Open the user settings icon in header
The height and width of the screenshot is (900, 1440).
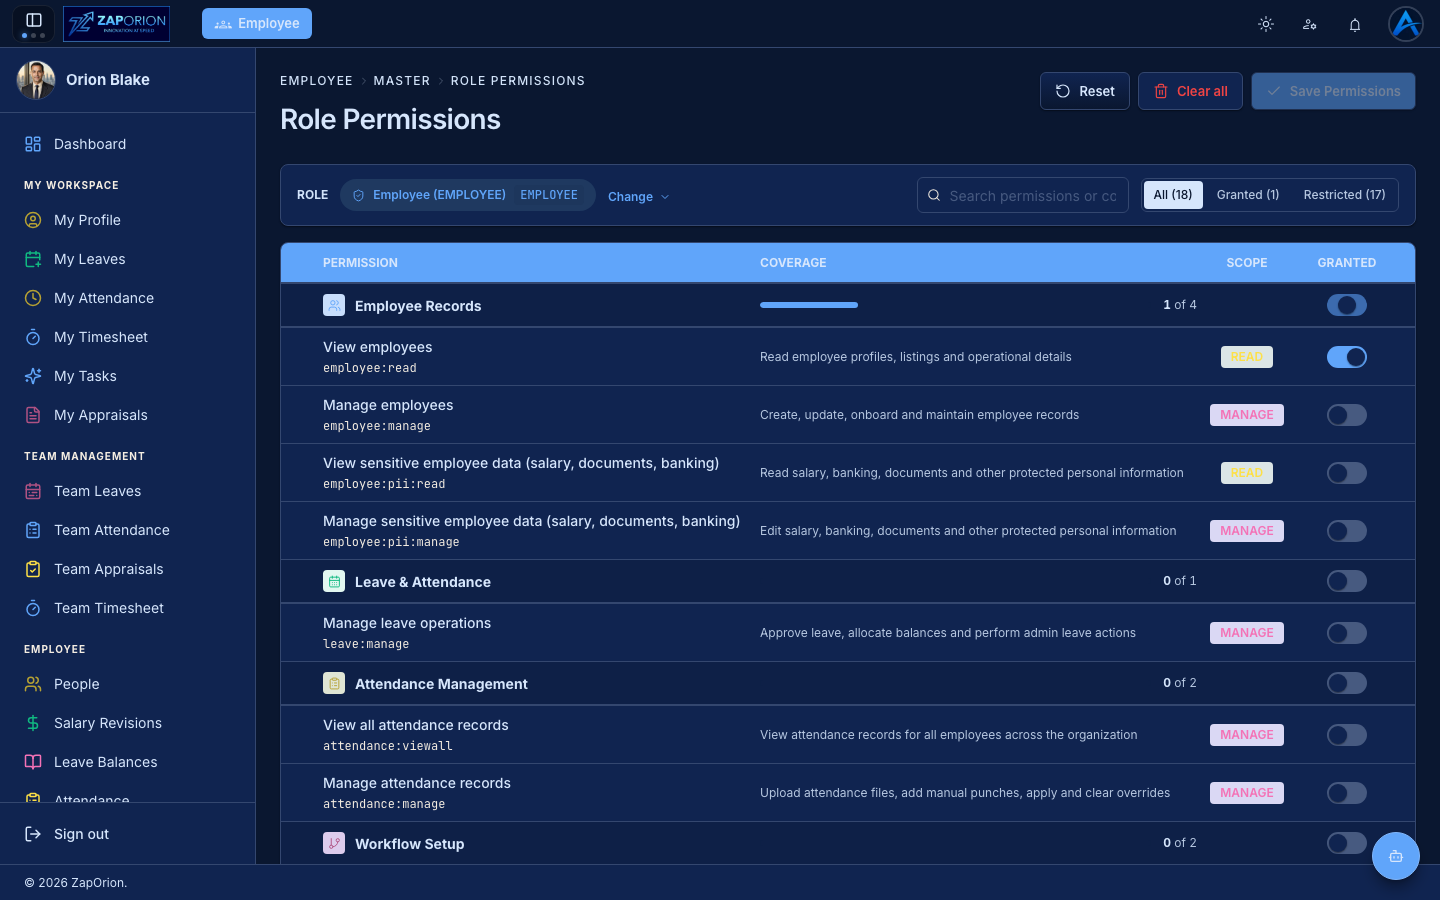tap(1310, 24)
